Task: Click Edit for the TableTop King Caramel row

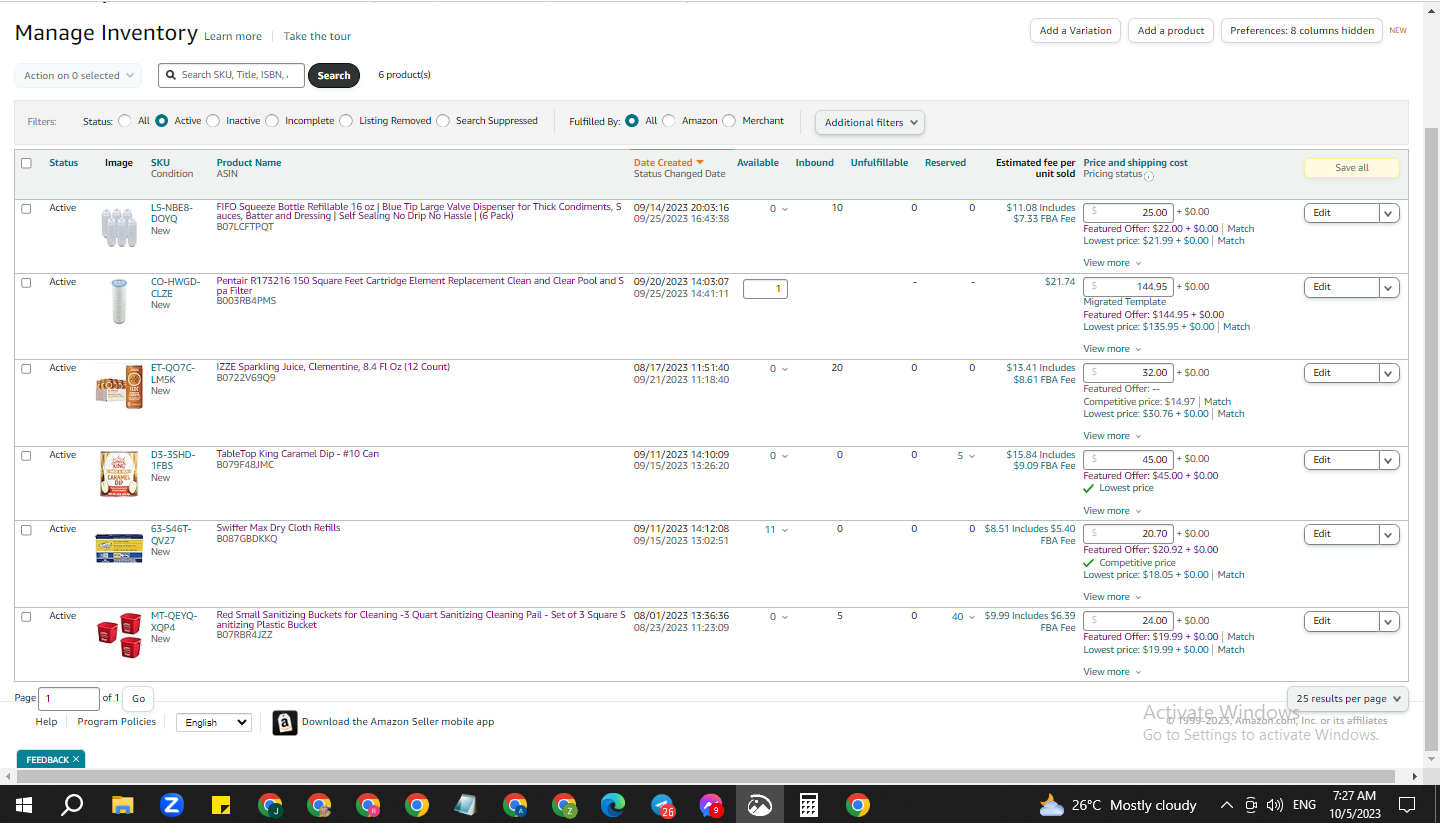Action: click(1341, 460)
